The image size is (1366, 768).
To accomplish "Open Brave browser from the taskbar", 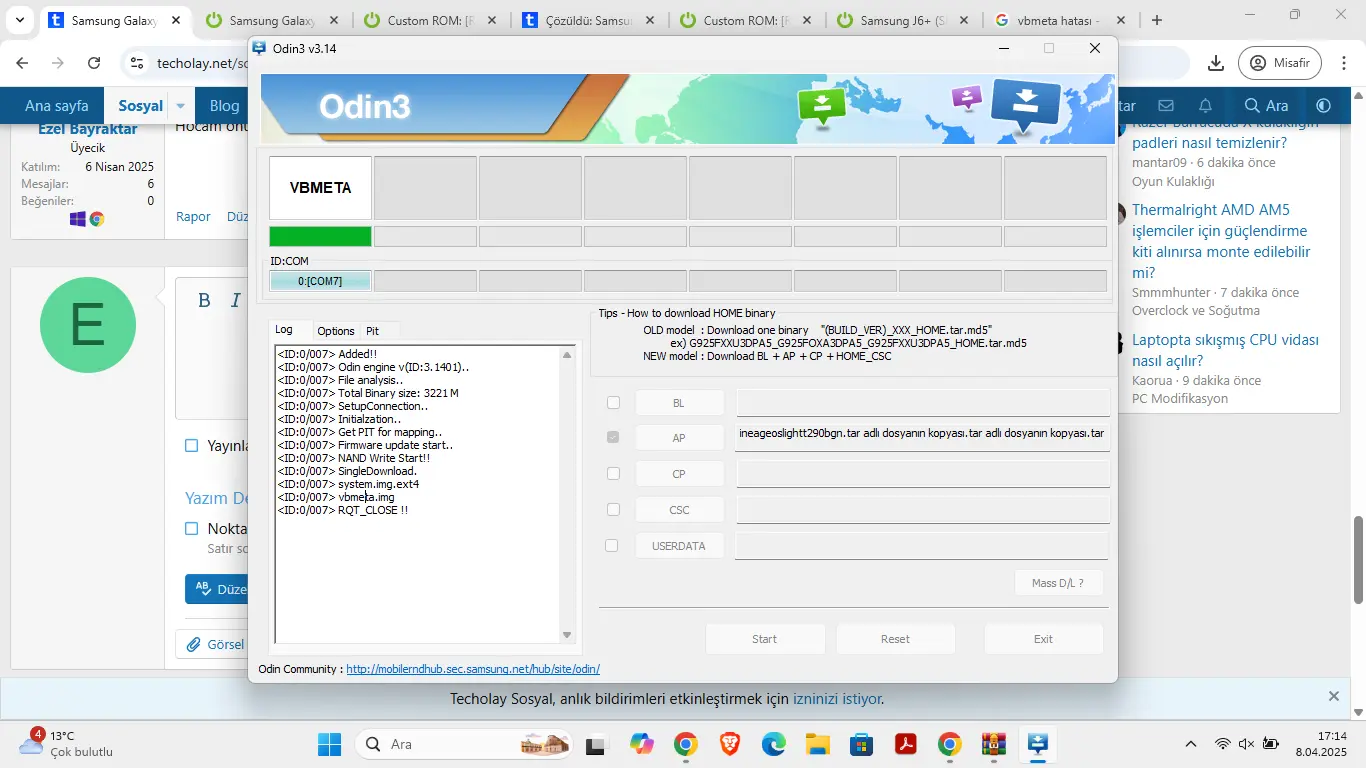I will click(730, 744).
